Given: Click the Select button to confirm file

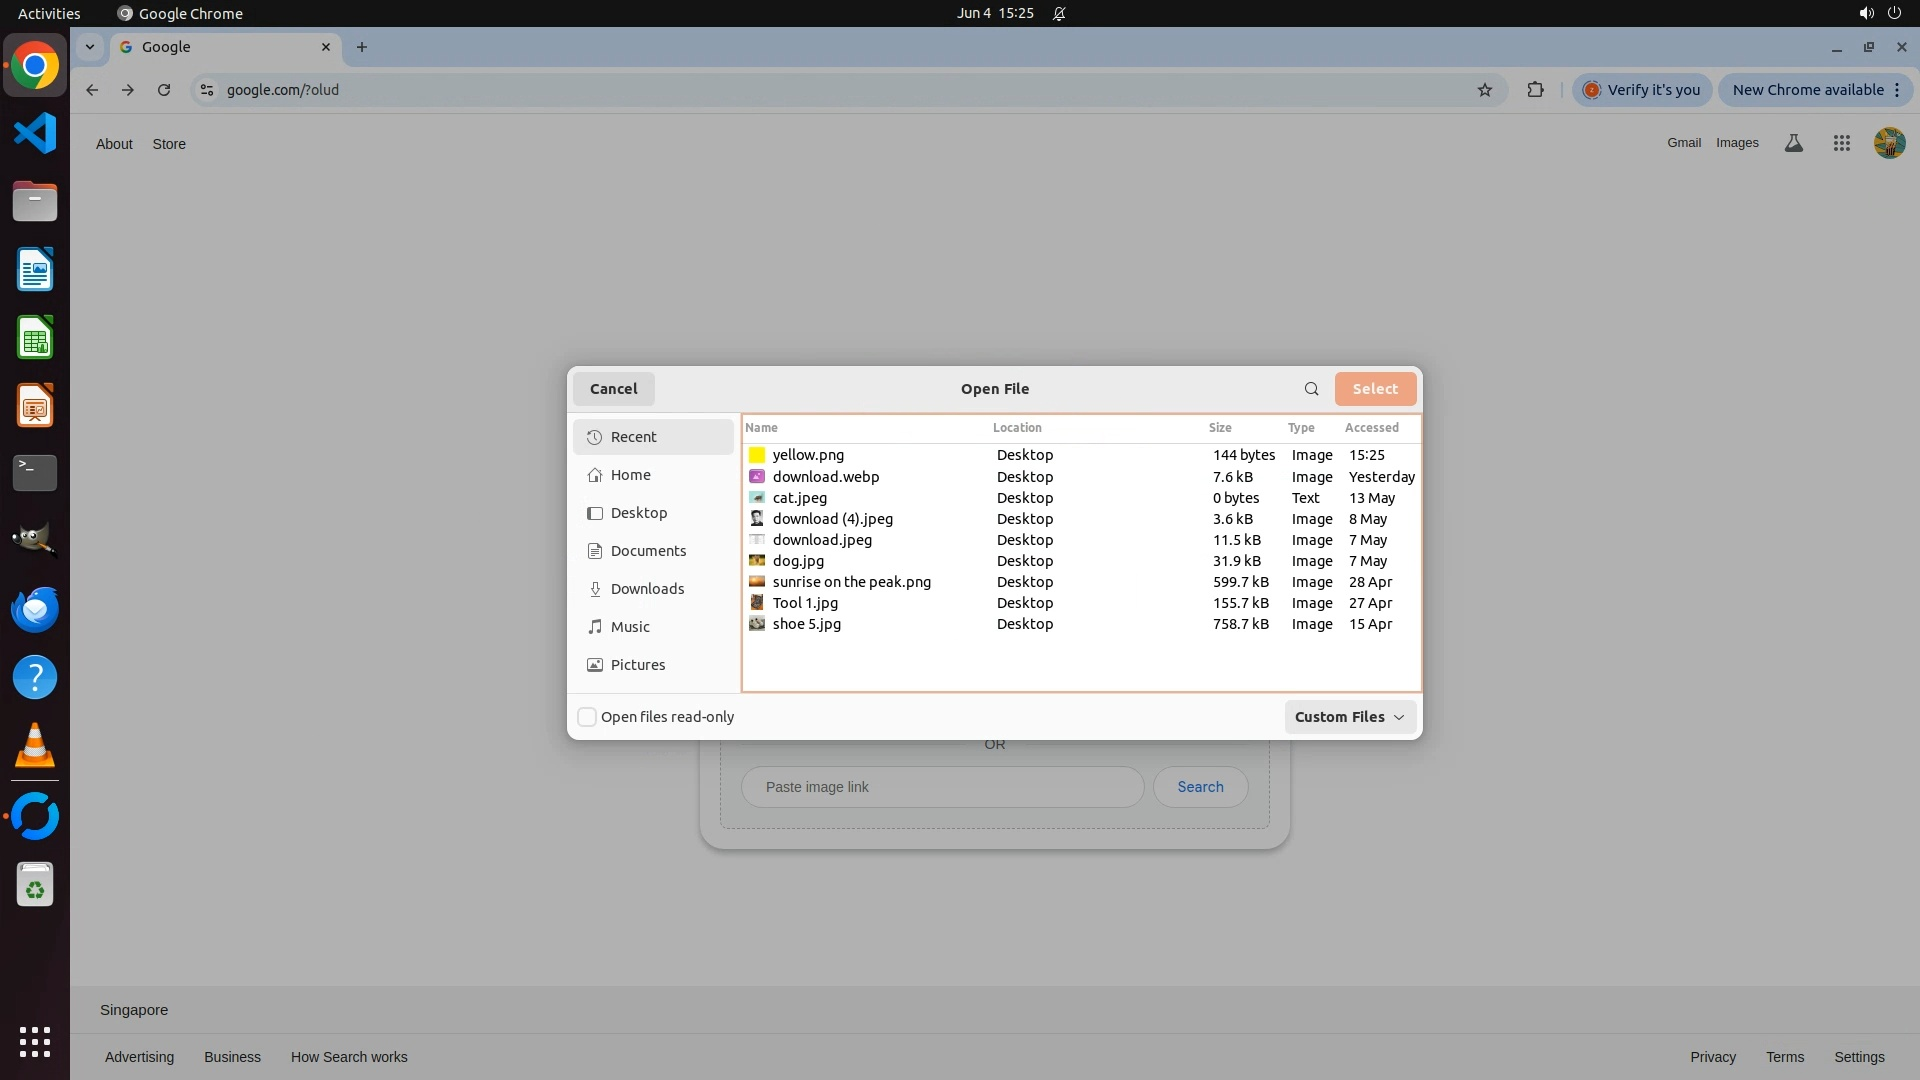Looking at the screenshot, I should pos(1375,389).
